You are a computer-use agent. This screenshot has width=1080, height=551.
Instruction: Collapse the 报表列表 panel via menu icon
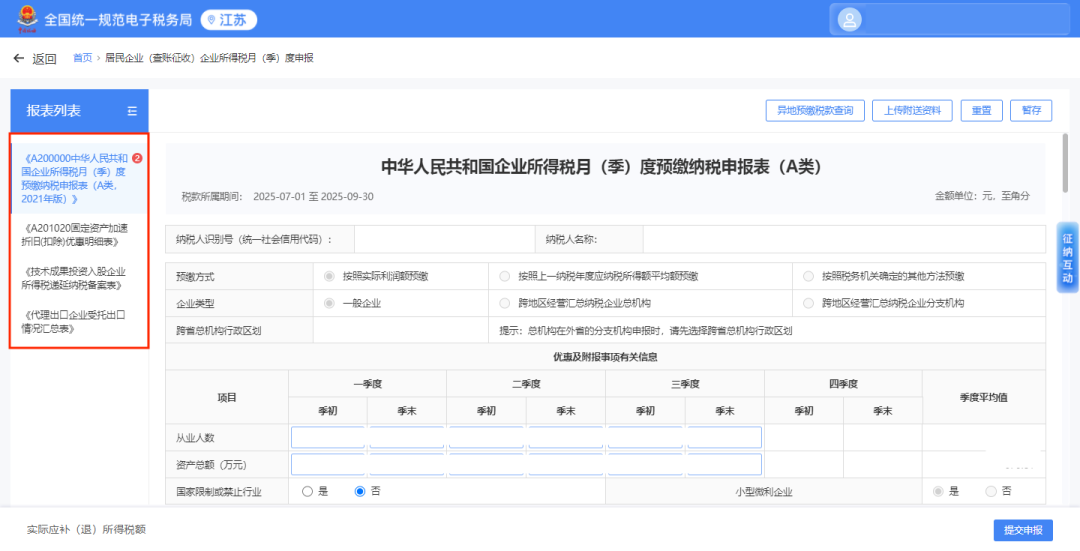[x=132, y=111]
